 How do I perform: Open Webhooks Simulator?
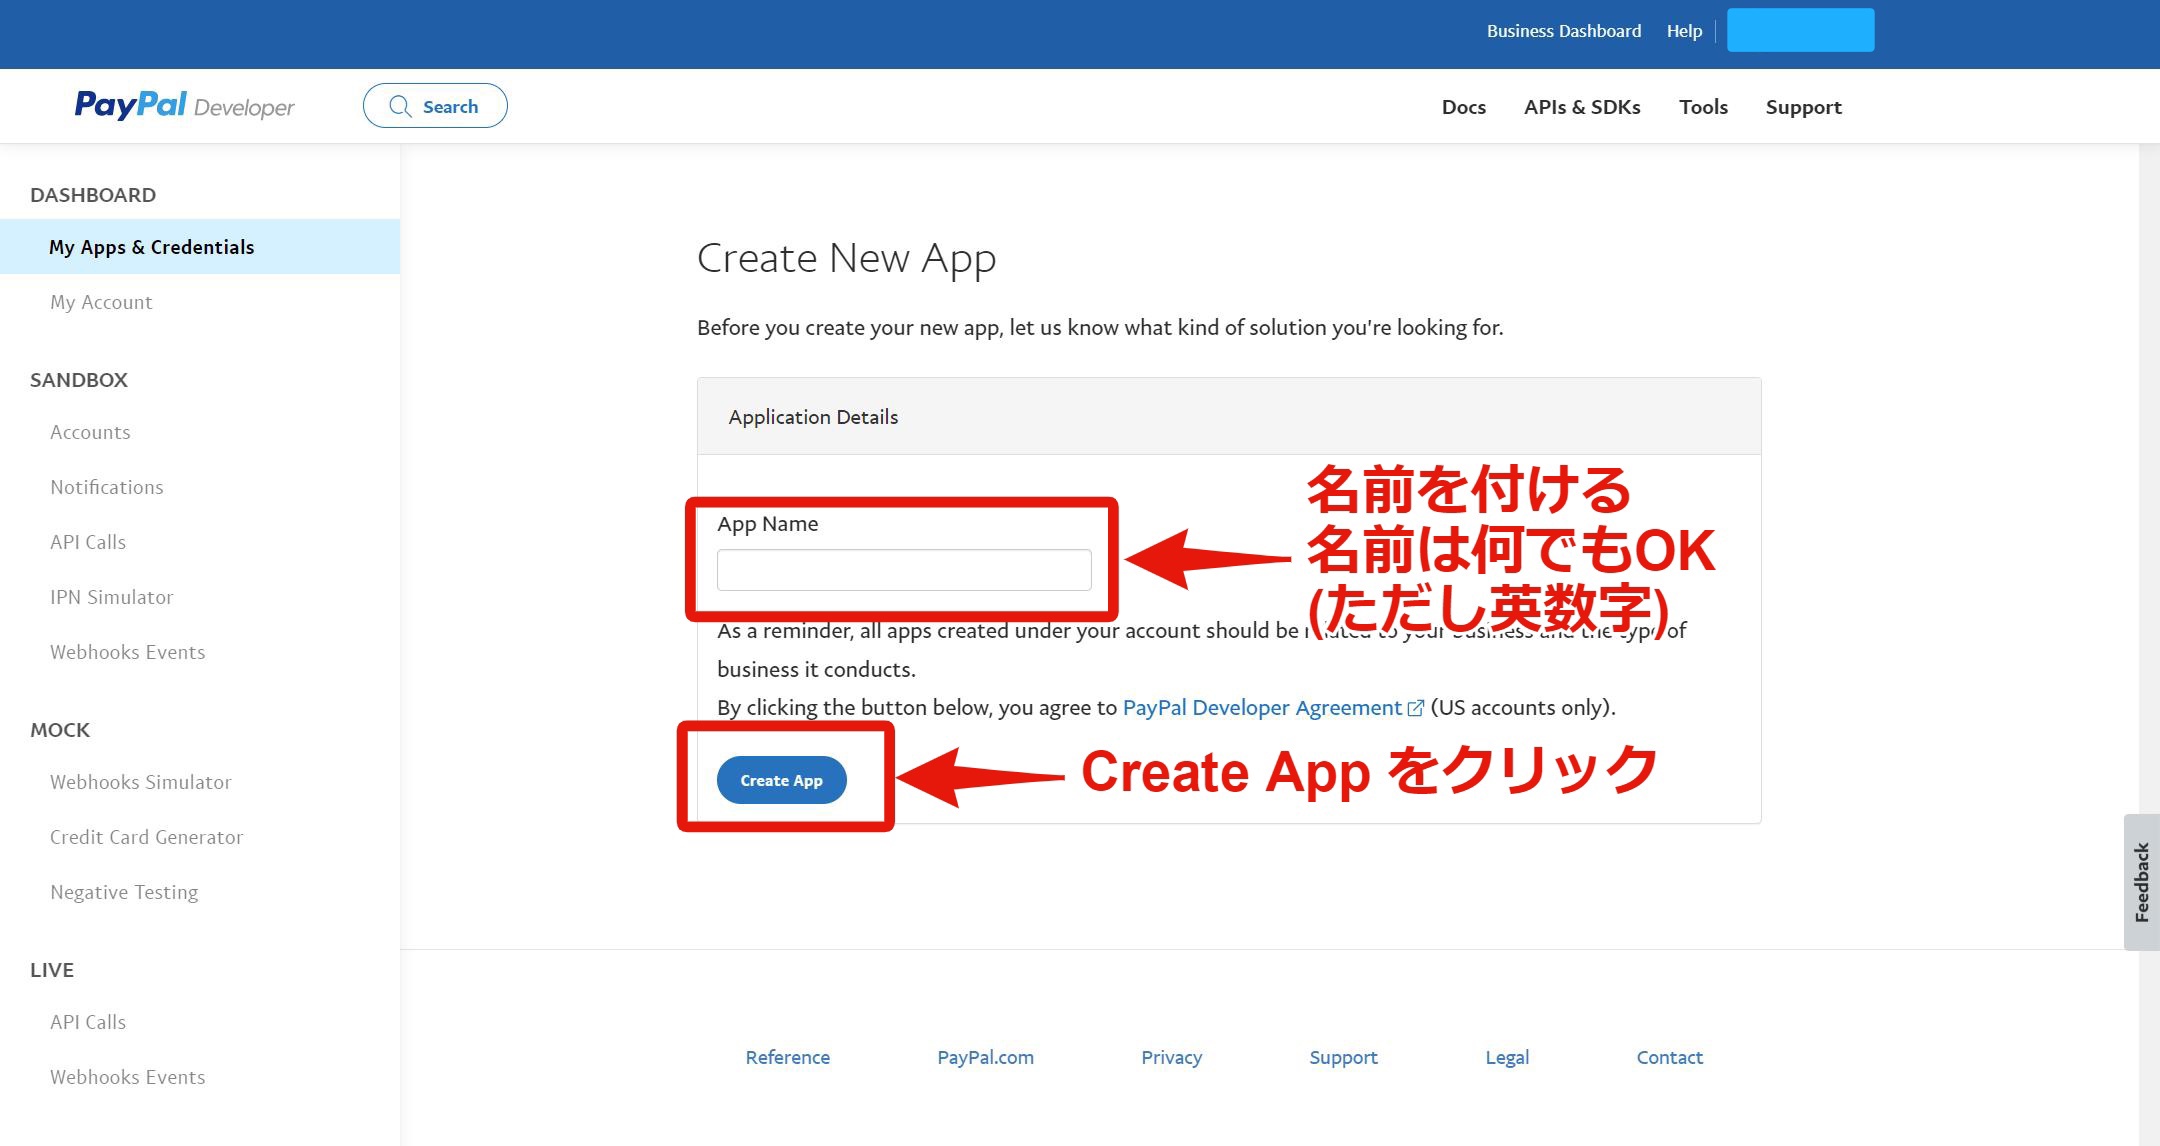tap(141, 782)
